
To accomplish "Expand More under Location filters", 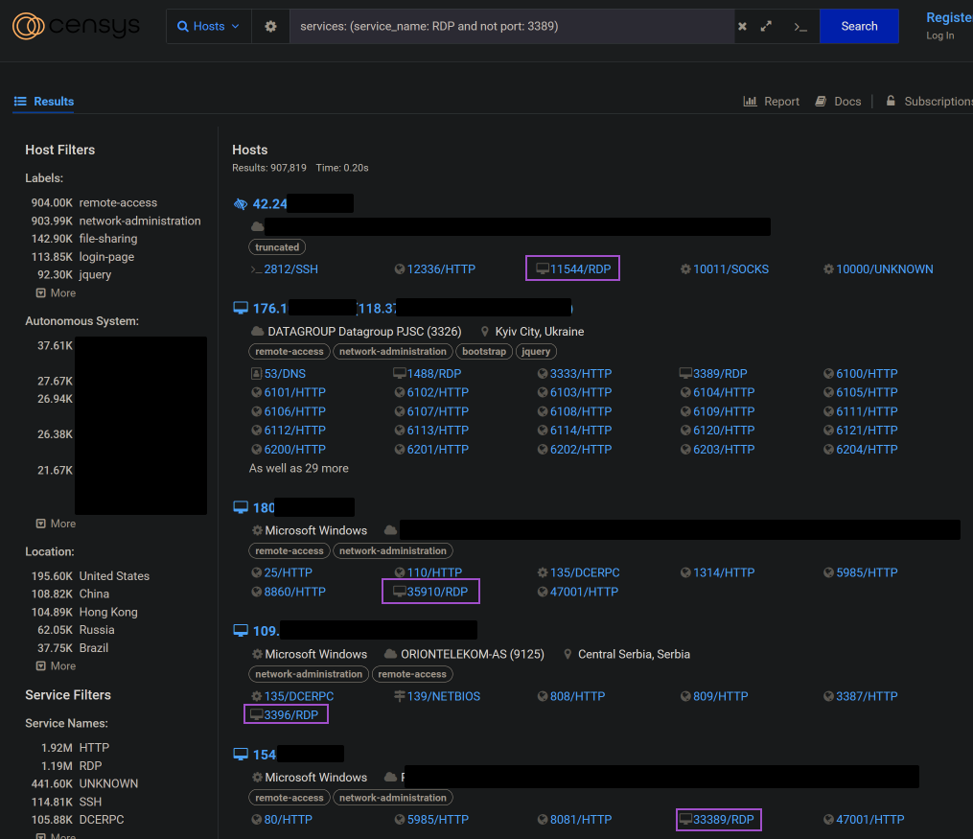I will (x=56, y=666).
